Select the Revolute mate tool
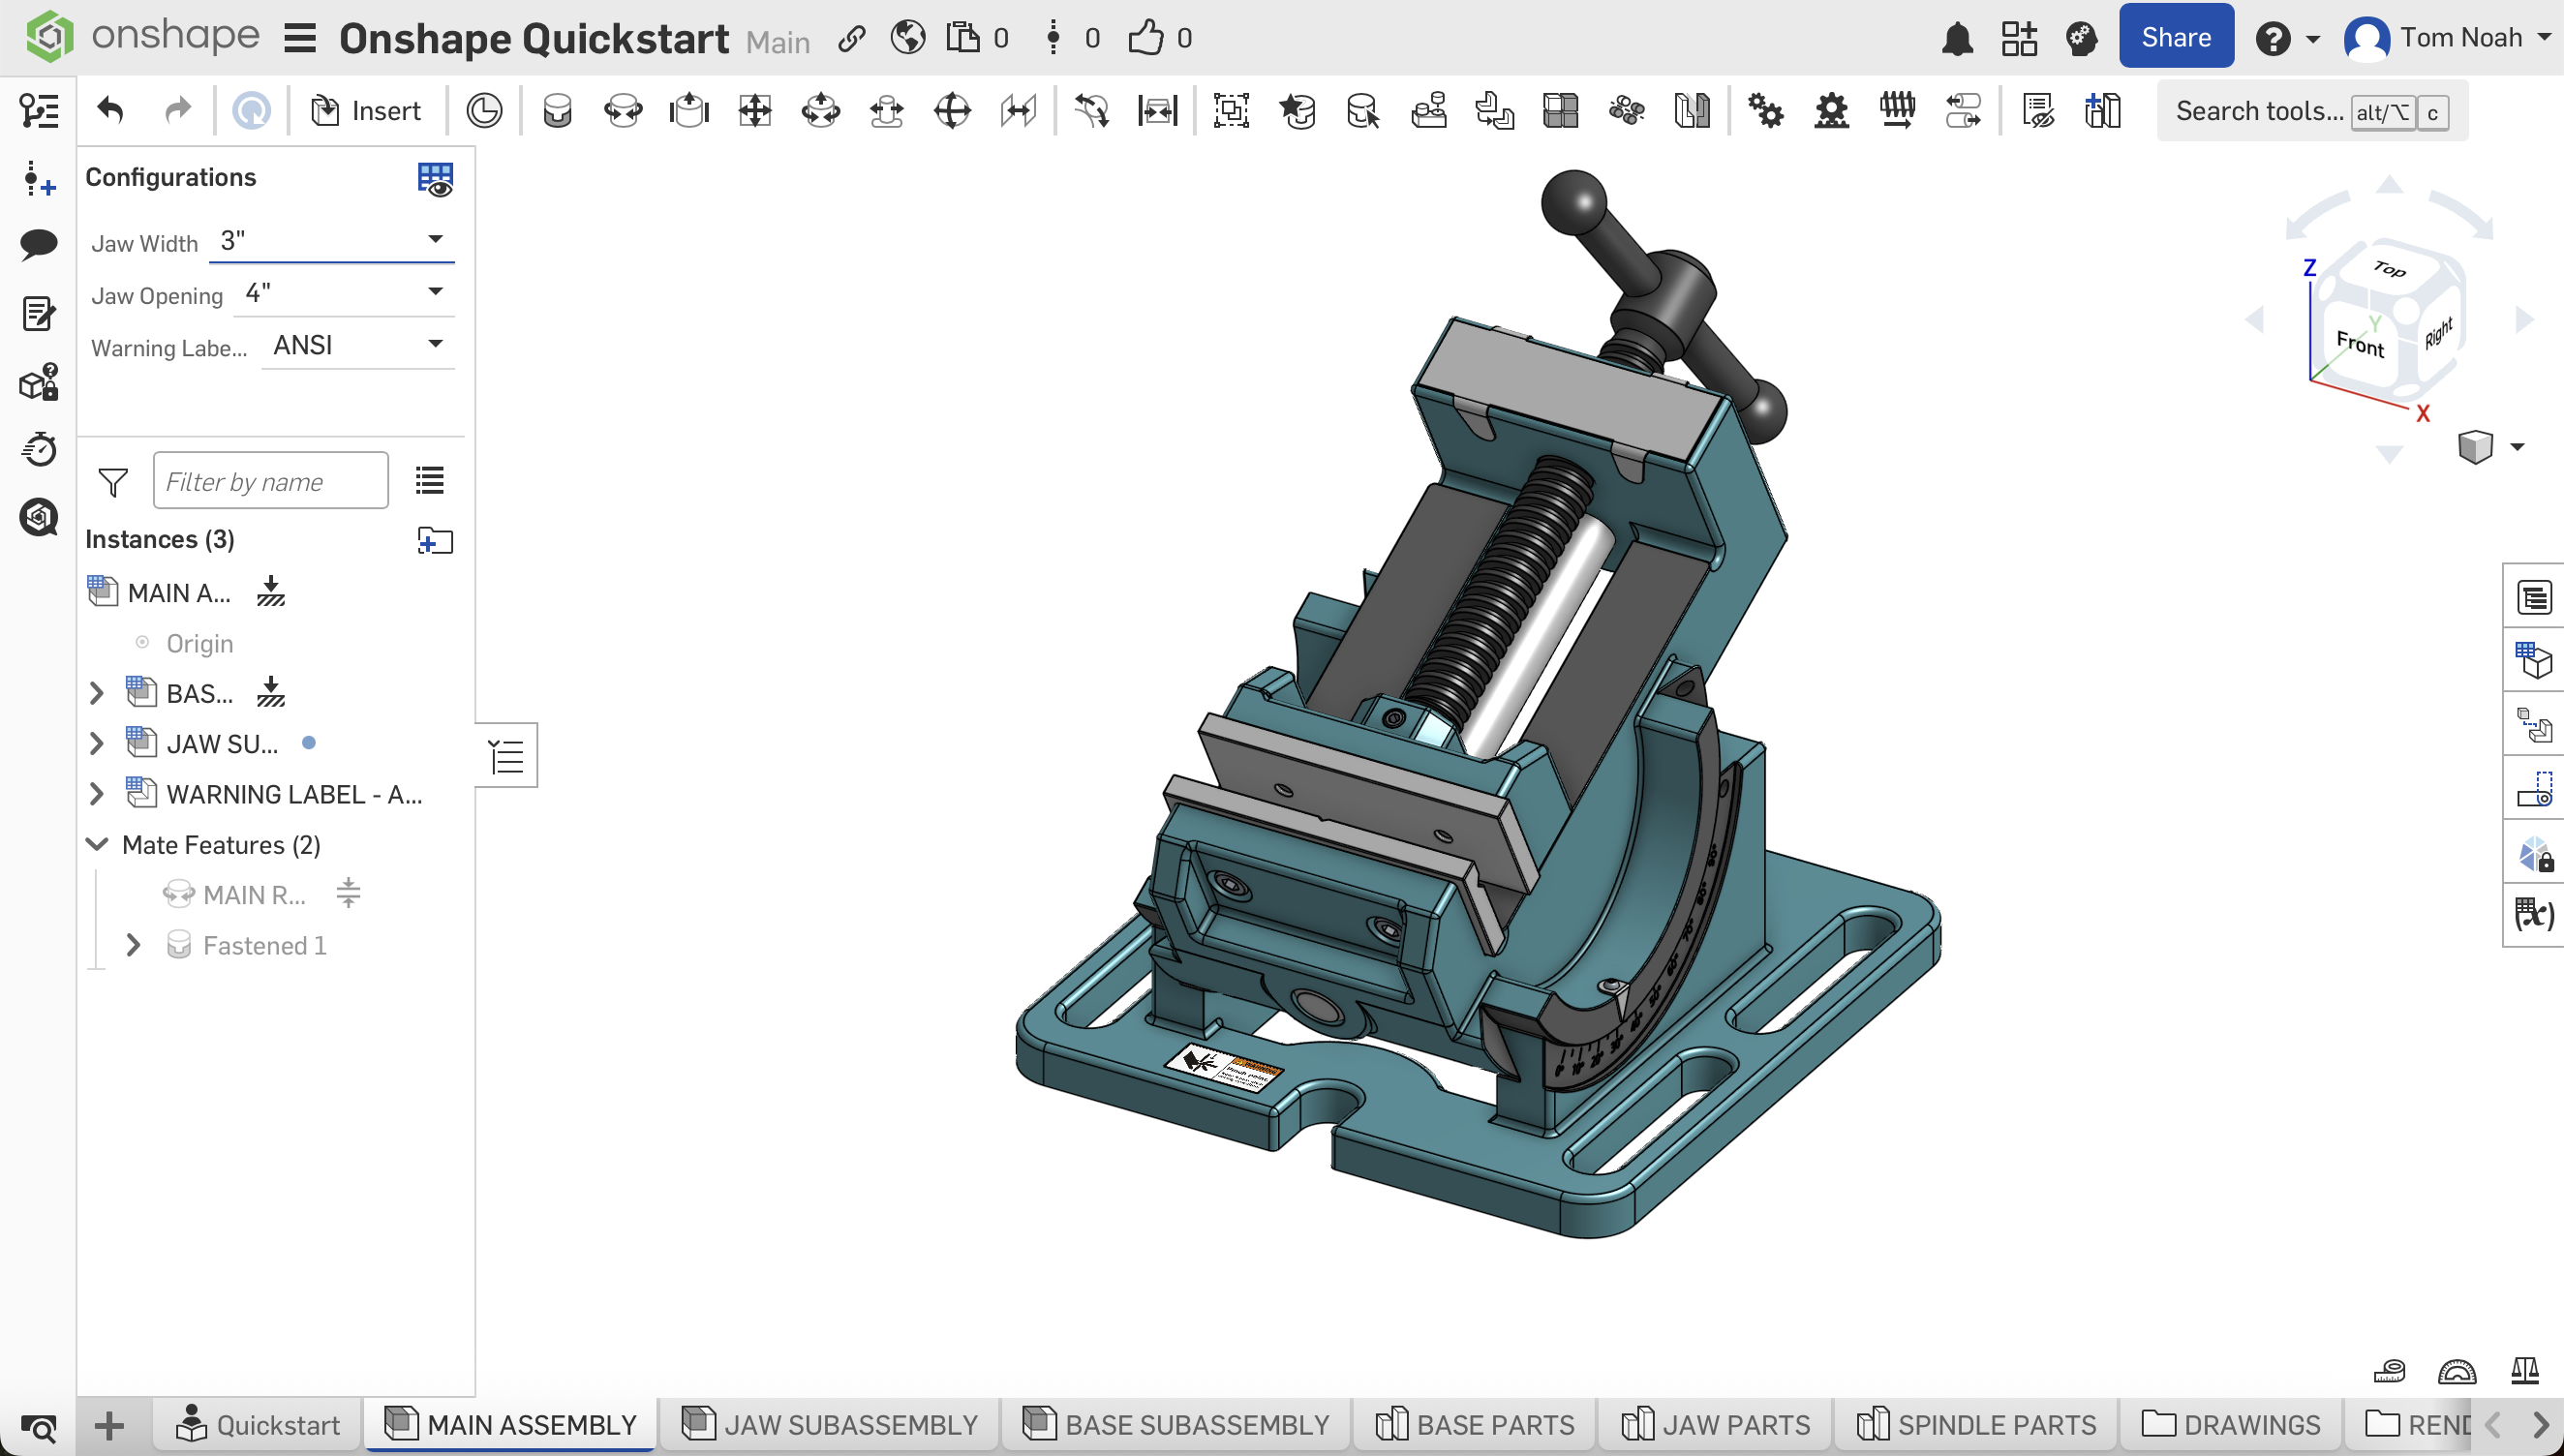This screenshot has width=2564, height=1456. 623,110
